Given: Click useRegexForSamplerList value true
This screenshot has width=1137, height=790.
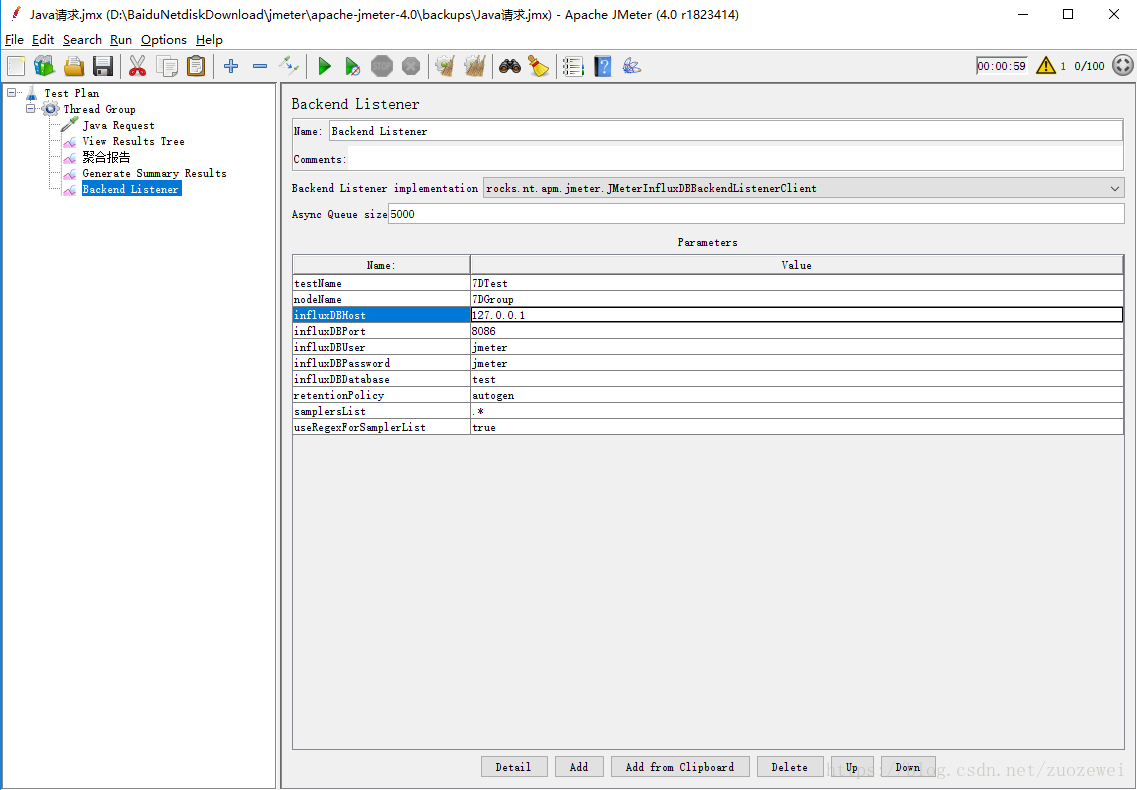Looking at the screenshot, I should point(796,427).
